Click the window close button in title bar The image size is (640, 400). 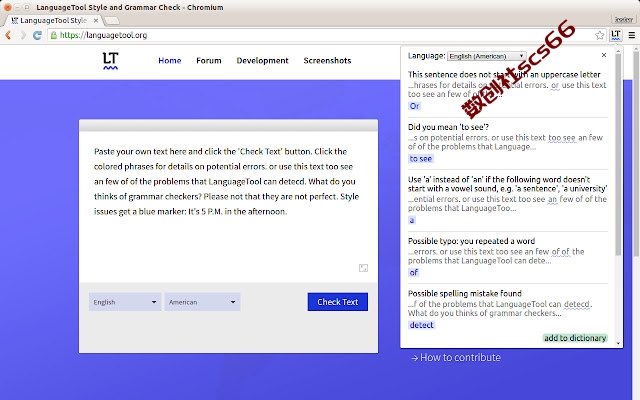tap(7, 7)
